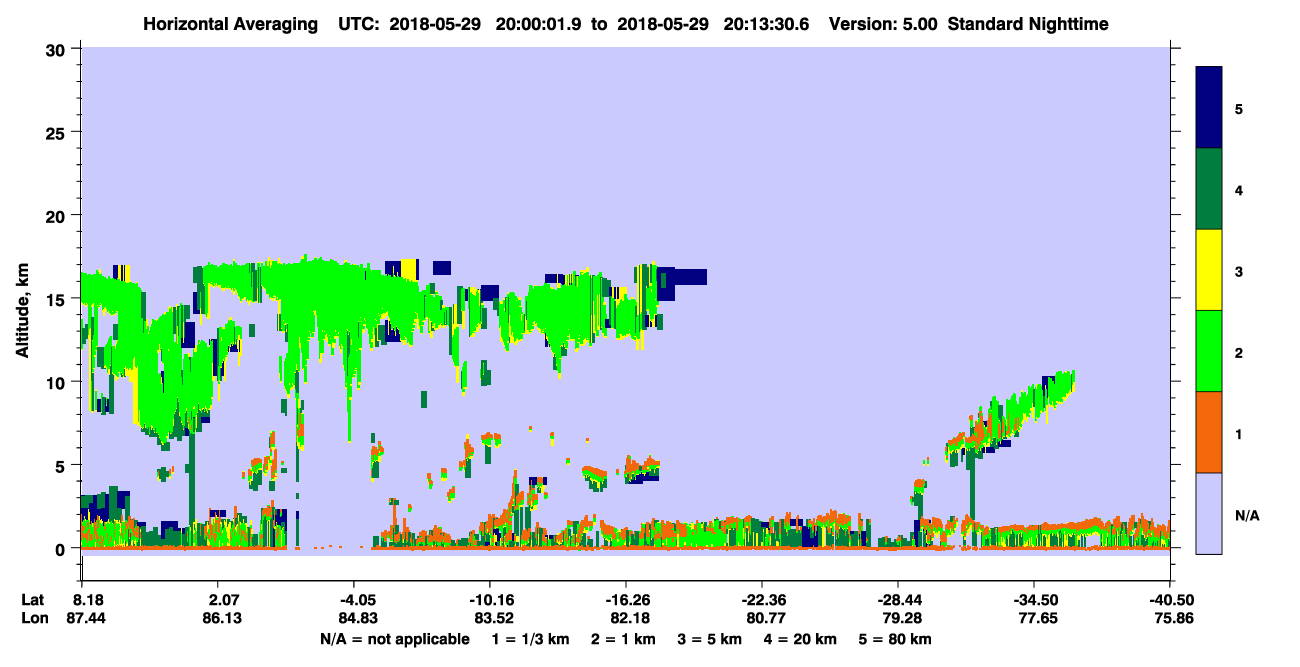Click the yellow colorbar segment labeled 3

pos(1209,270)
